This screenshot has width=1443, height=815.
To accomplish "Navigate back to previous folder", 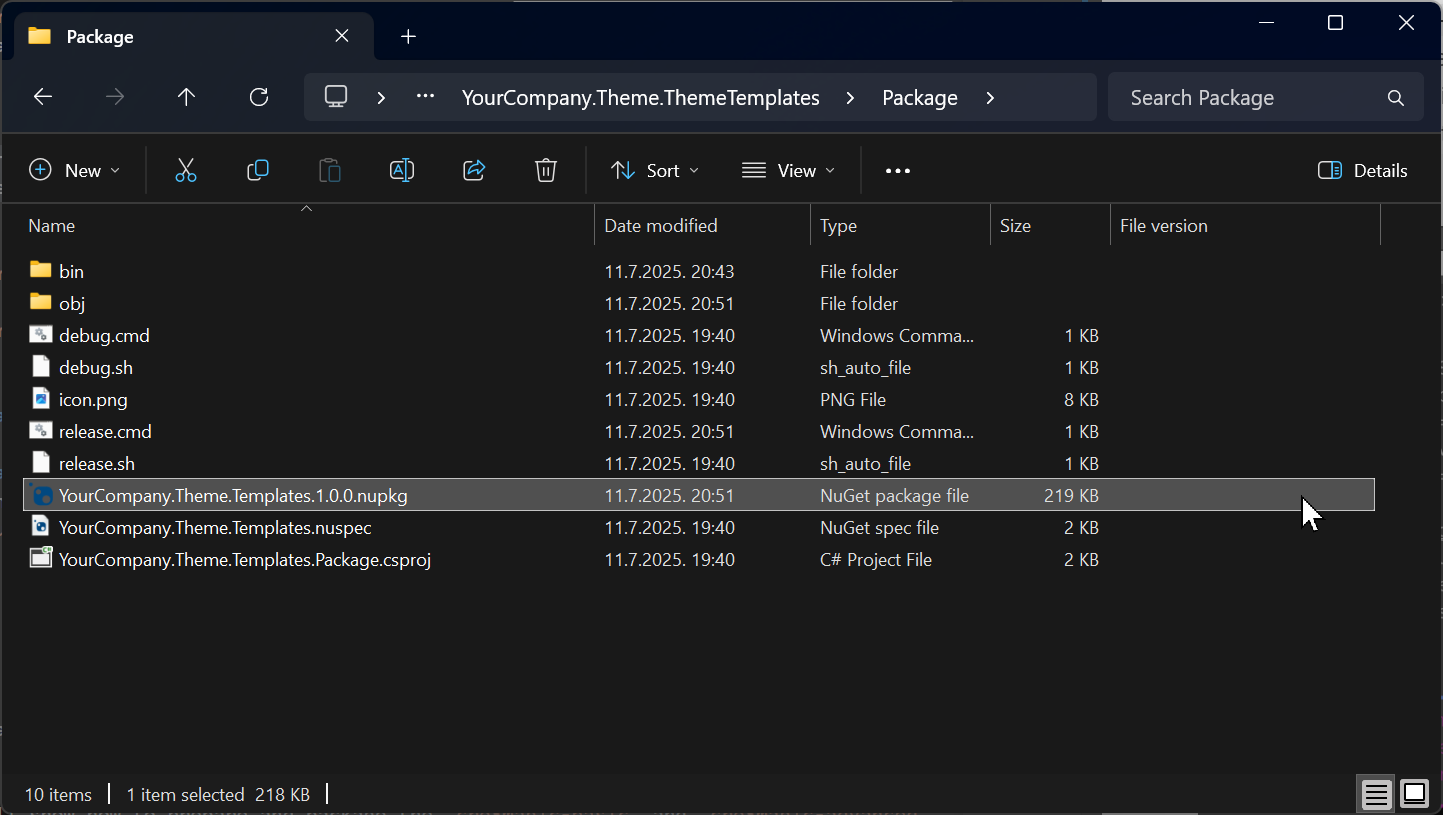I will tap(42, 97).
